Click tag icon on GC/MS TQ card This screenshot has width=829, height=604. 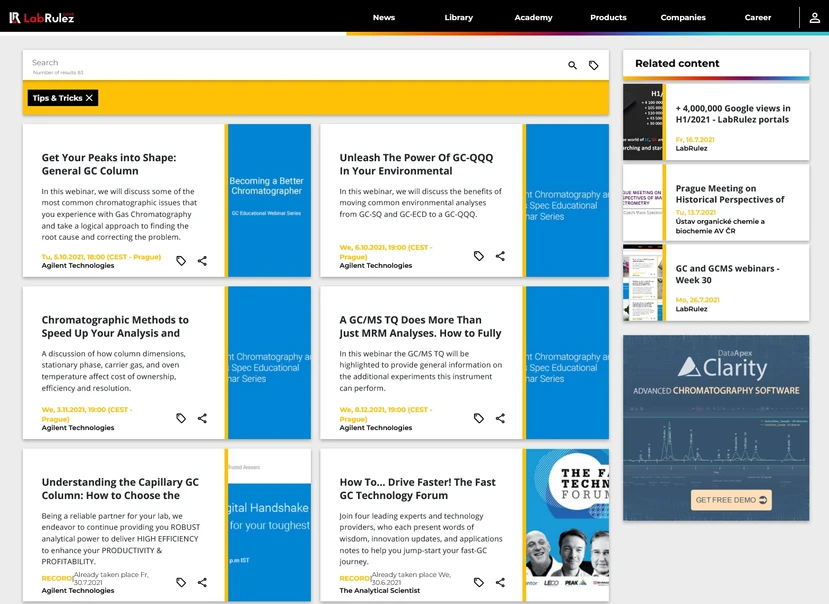[x=478, y=418]
